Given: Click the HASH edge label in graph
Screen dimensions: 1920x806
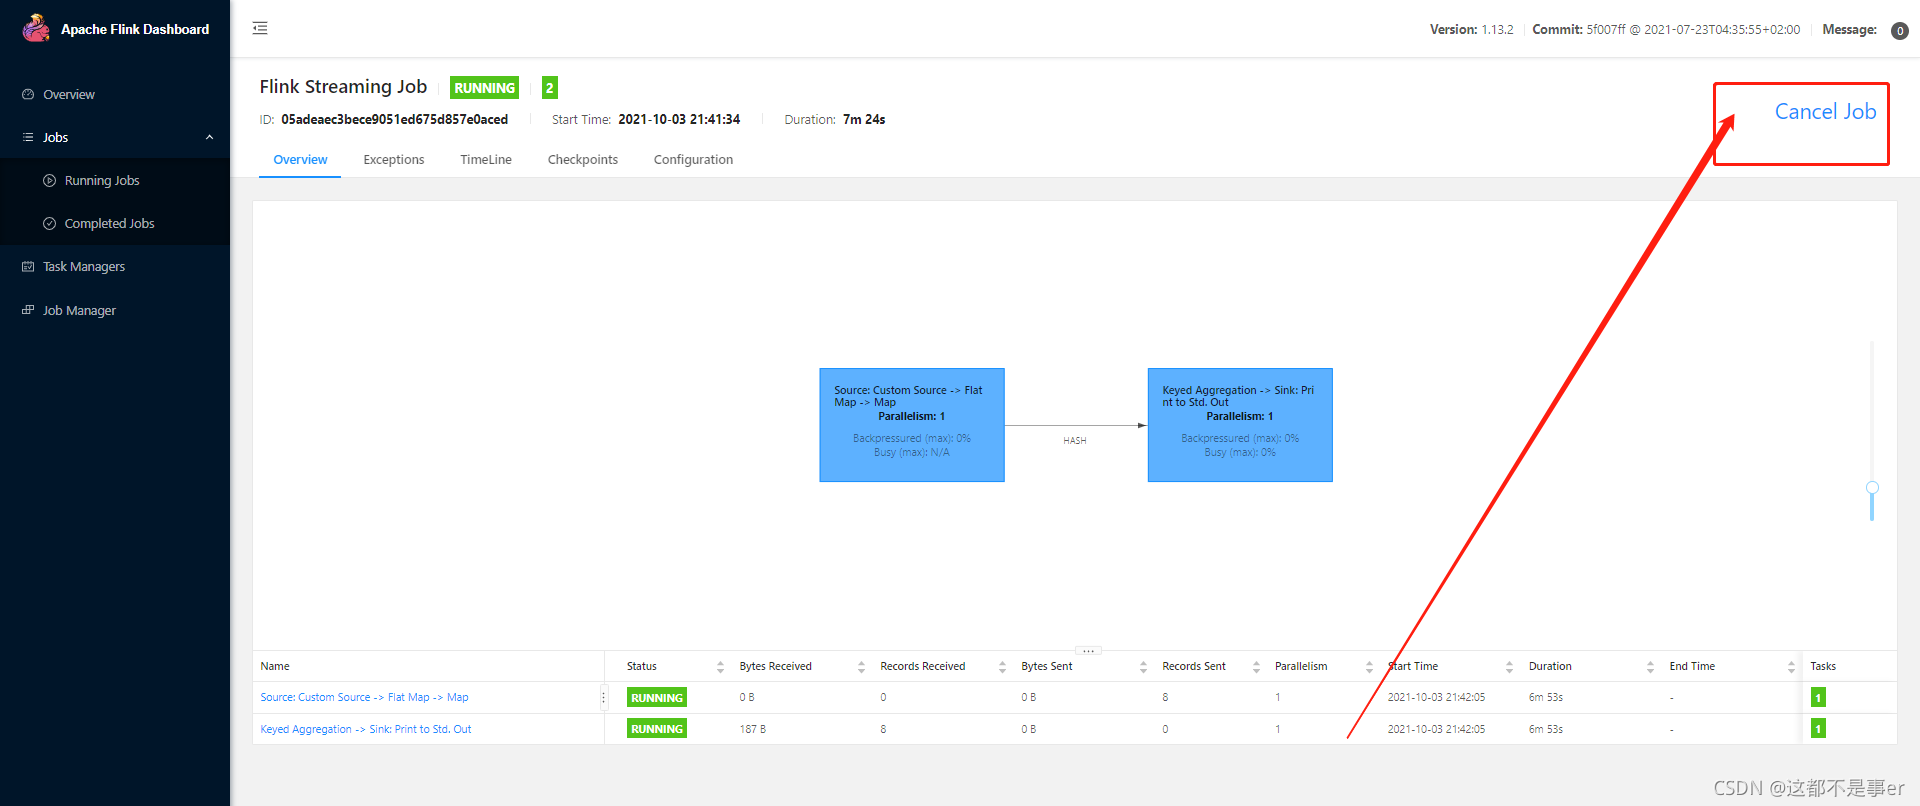Looking at the screenshot, I should 1075,440.
